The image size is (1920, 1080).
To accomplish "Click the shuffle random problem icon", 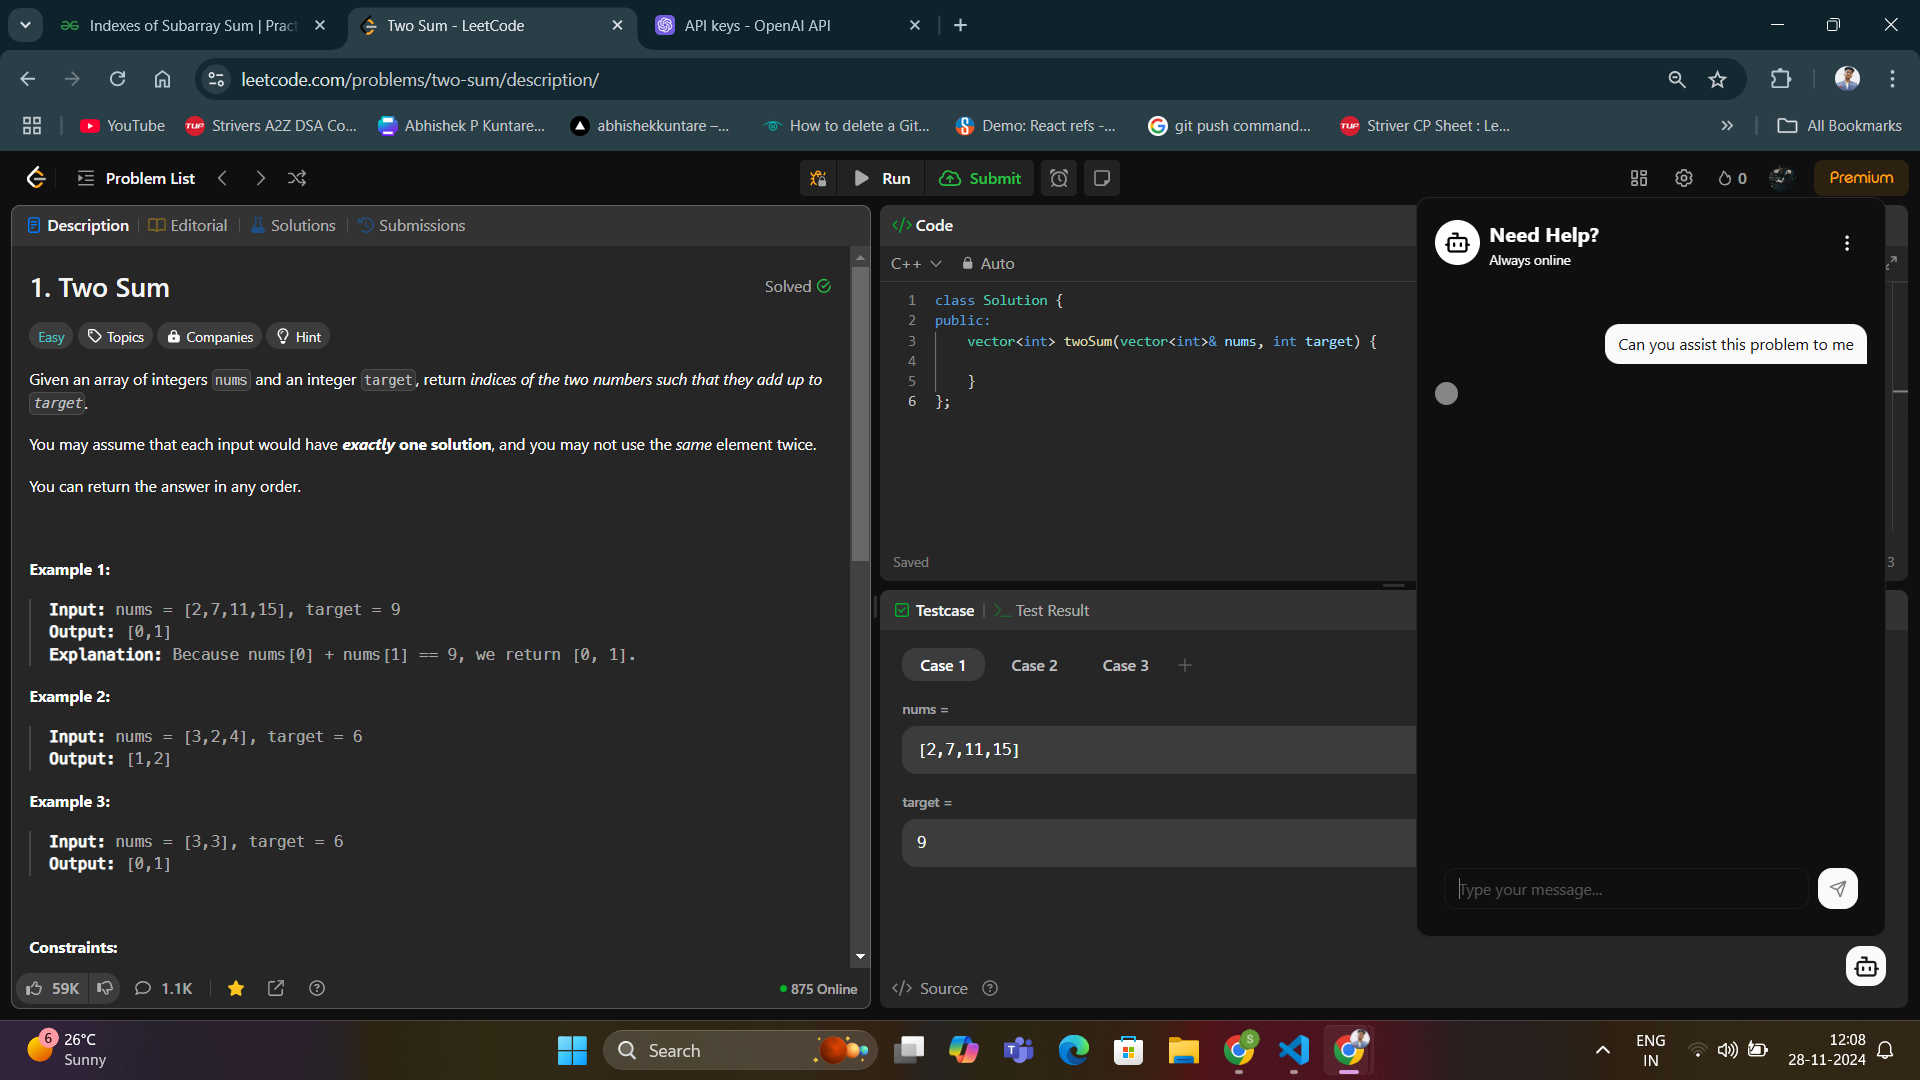I will pos(297,178).
